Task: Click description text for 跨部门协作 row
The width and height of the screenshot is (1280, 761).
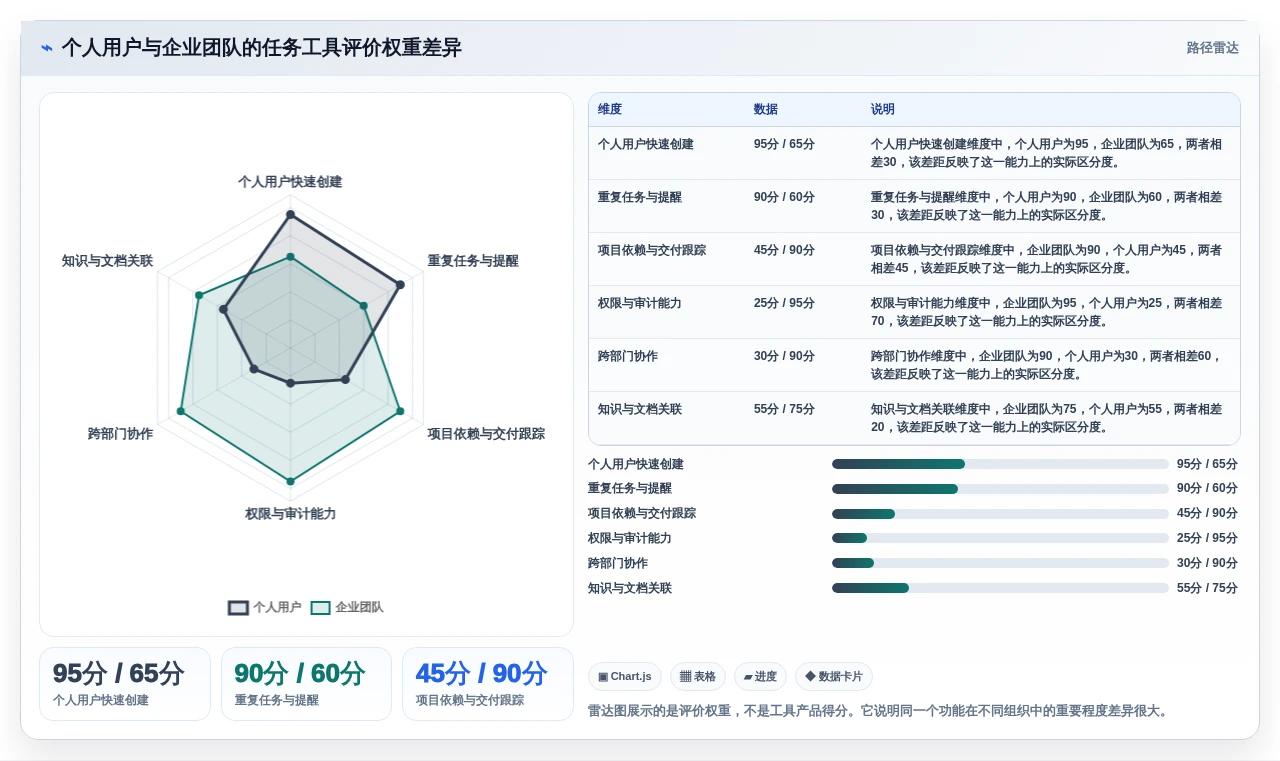Action: click(1046, 365)
